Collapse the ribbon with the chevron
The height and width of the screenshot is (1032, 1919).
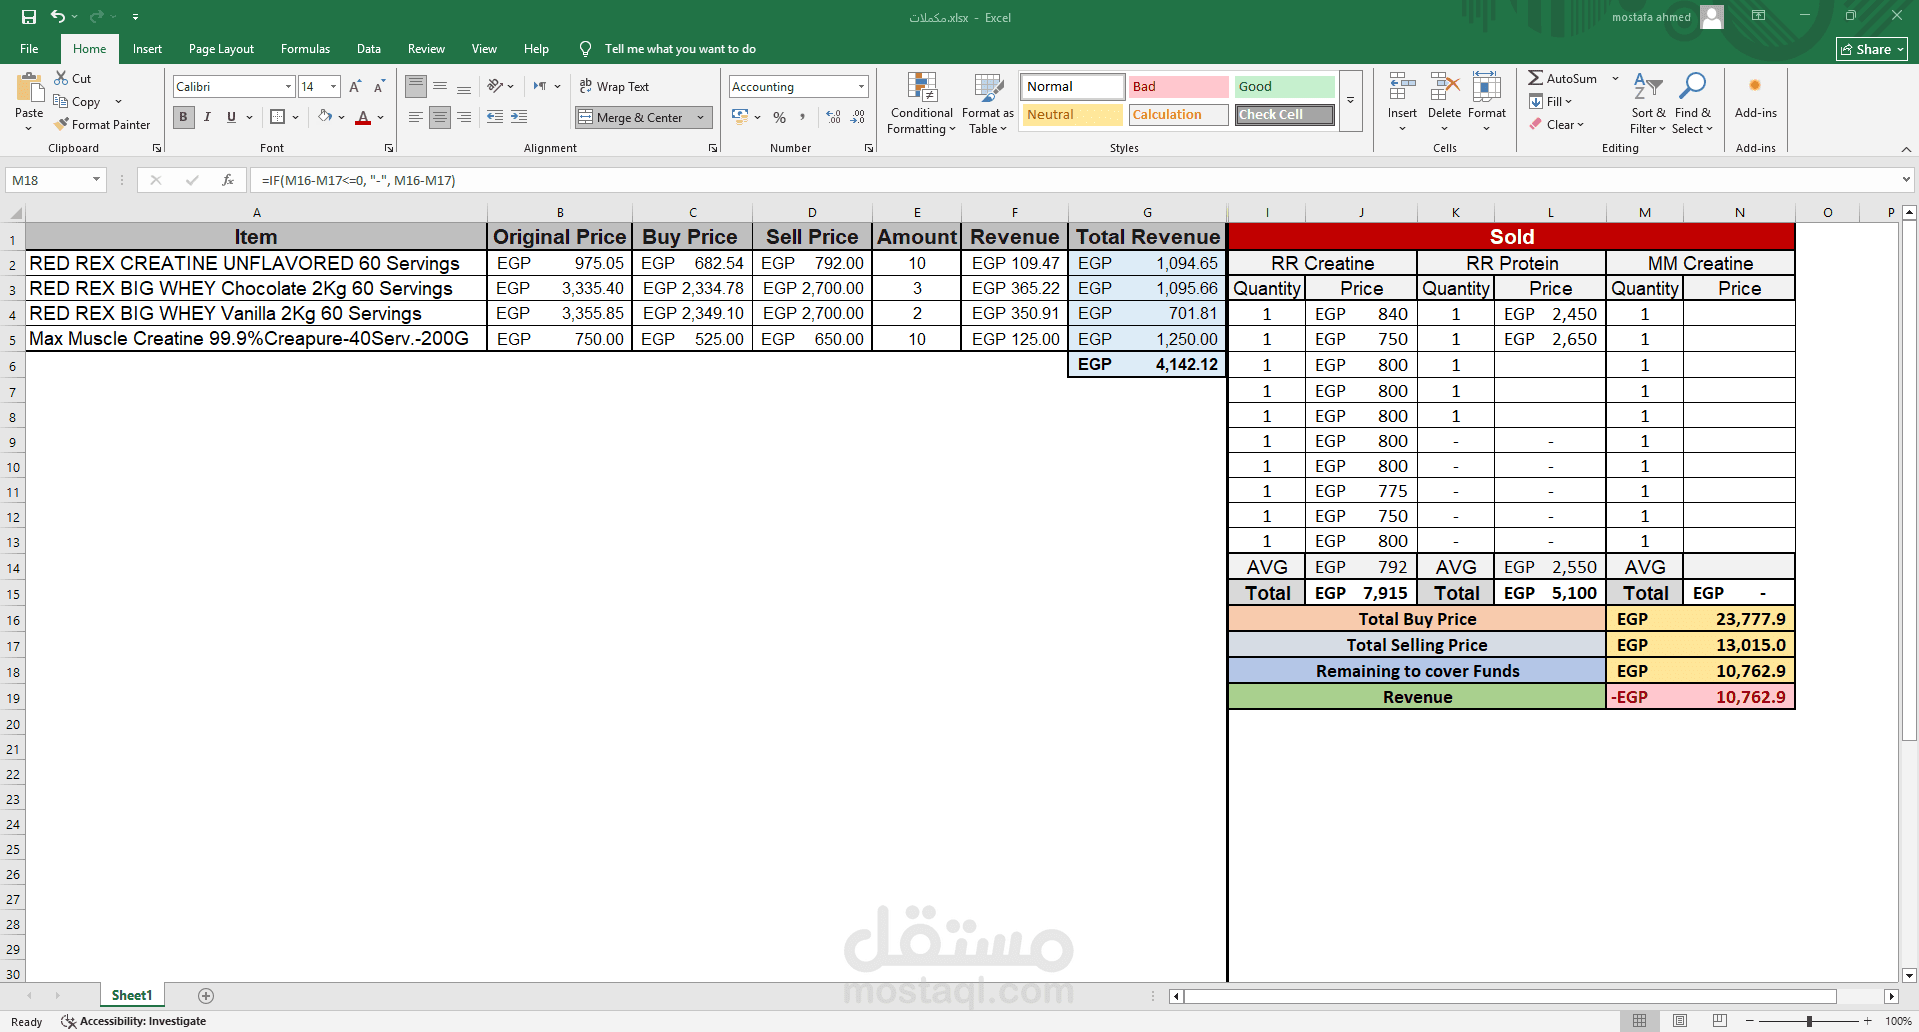pyautogui.click(x=1906, y=149)
